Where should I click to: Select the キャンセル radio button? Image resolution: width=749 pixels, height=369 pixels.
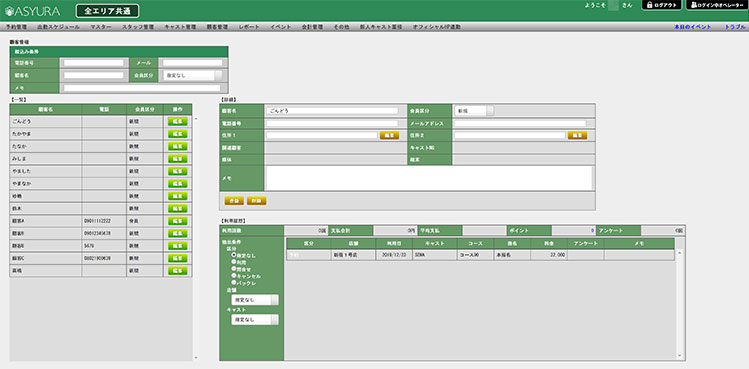point(234,276)
